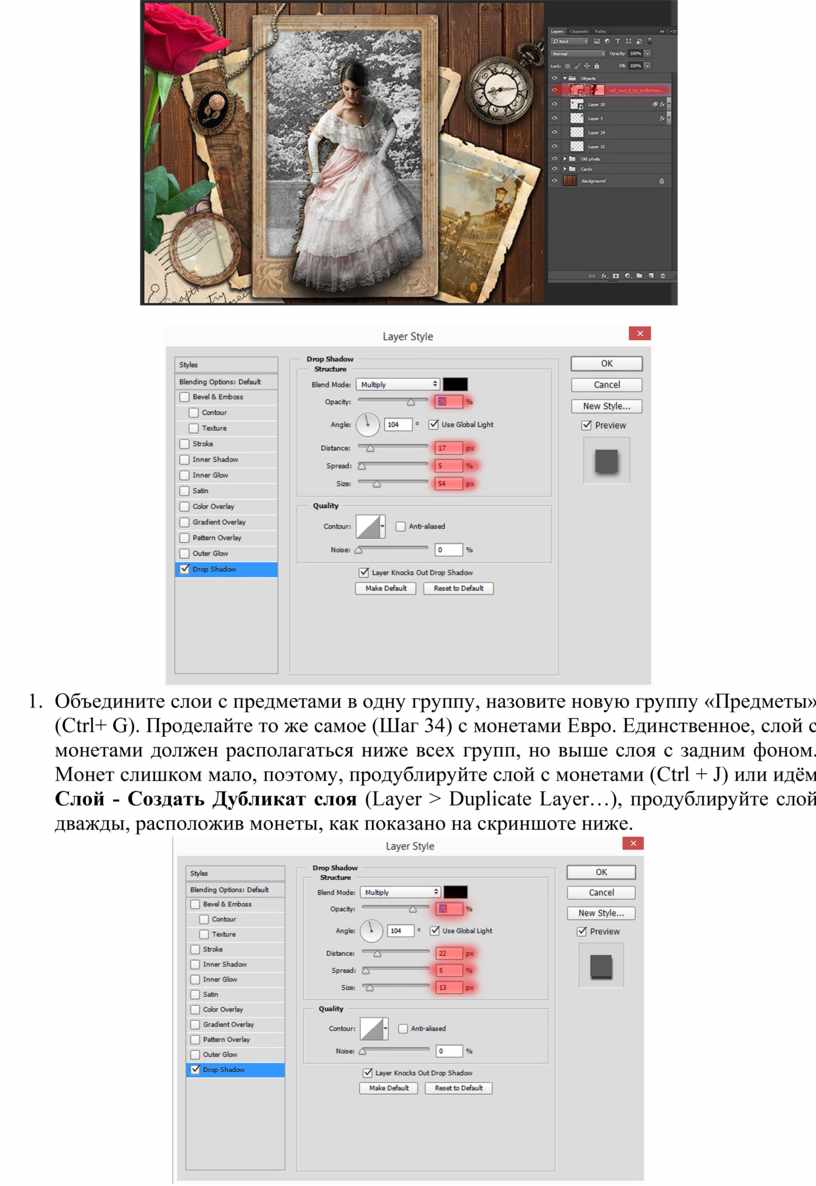Open the Contour picker in the lower dialog
The width and height of the screenshot is (816, 1186).
[374, 1028]
